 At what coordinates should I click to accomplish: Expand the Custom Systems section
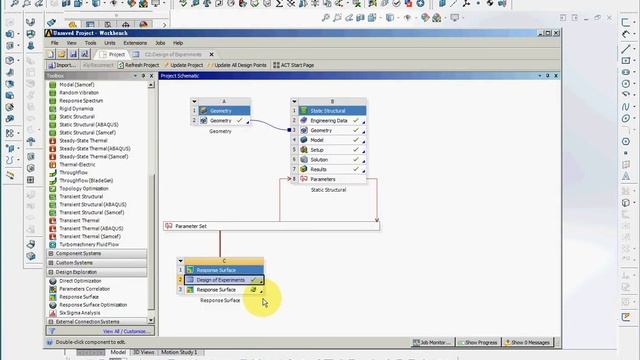pos(51,263)
